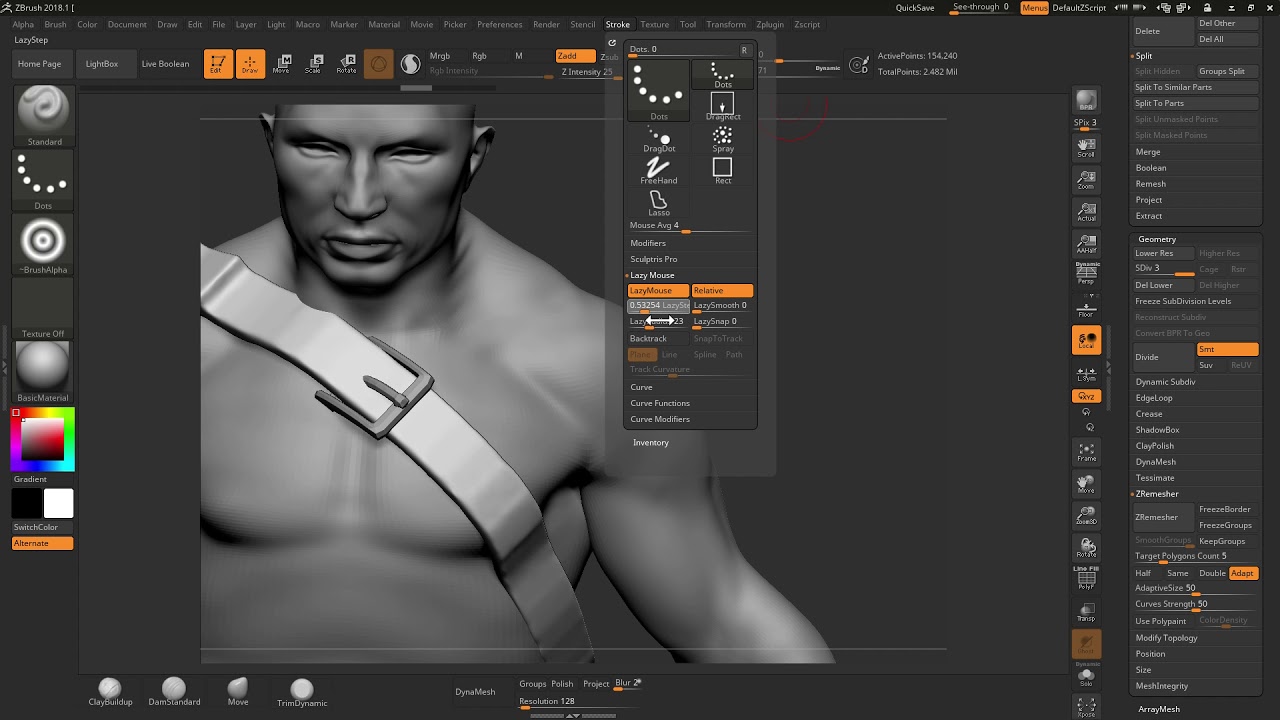Choose the FreeHand stroke type
The width and height of the screenshot is (1280, 720).
(659, 171)
